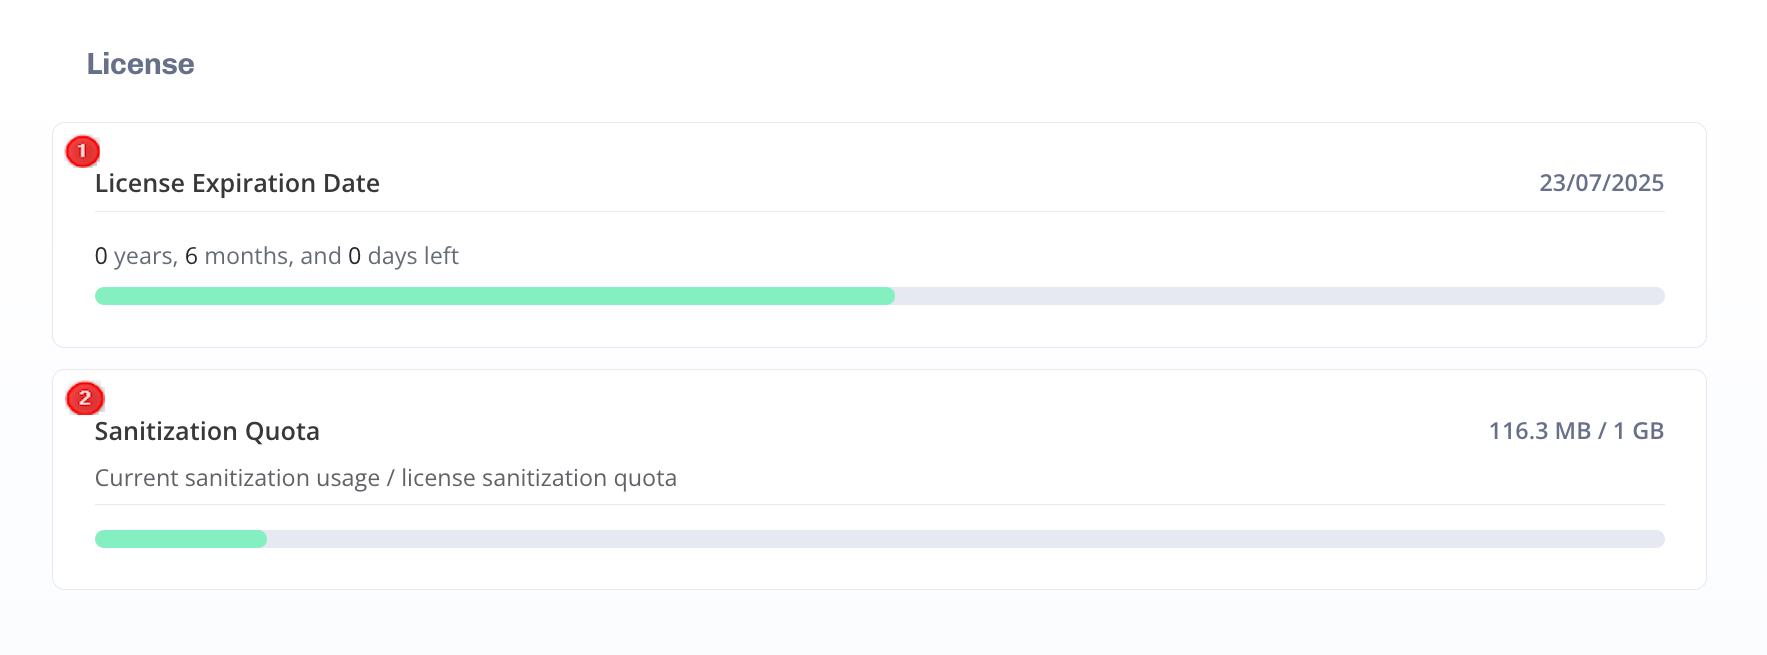The height and width of the screenshot is (655, 1767).
Task: Click 'license sanitization quota' phrase in description
Action: click(x=539, y=478)
